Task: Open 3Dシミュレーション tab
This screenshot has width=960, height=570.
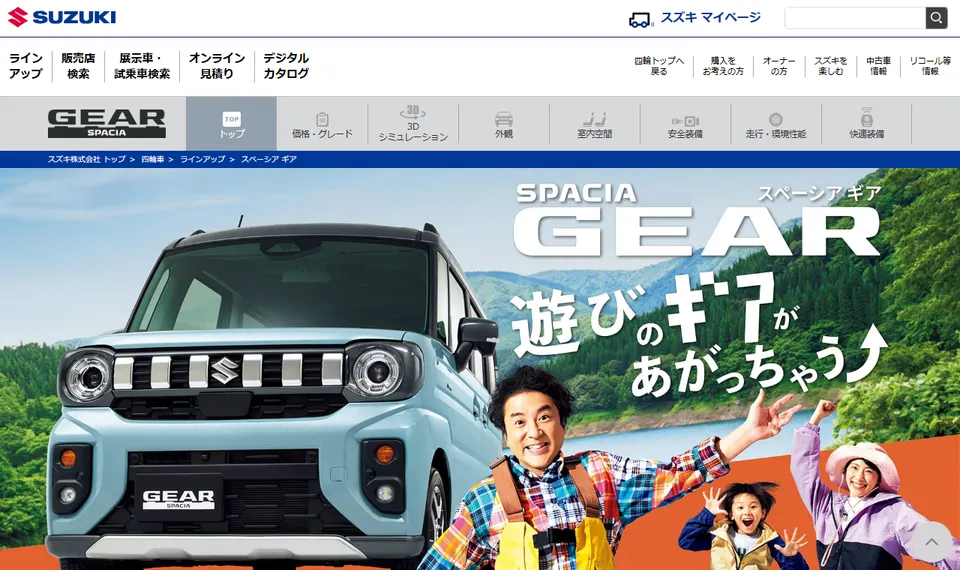Action: (x=413, y=124)
